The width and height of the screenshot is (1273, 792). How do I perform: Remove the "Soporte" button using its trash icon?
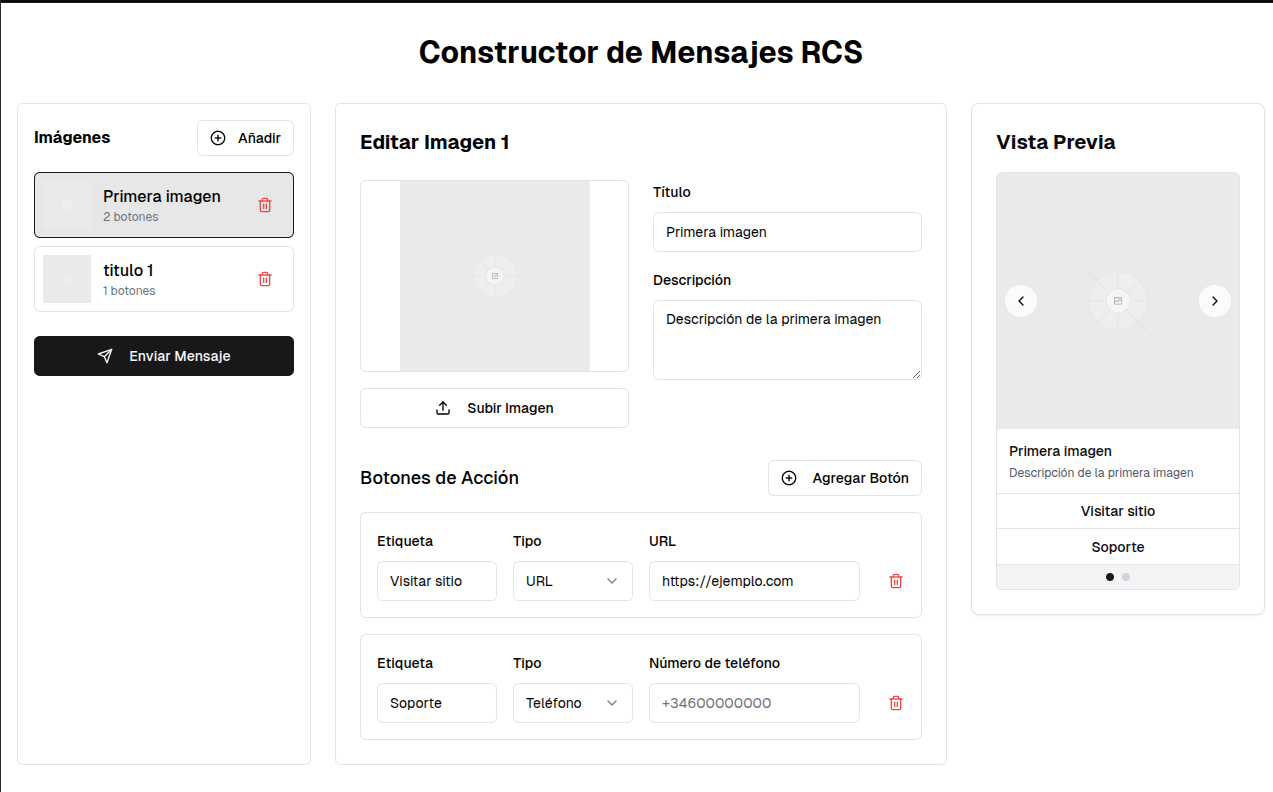click(895, 703)
